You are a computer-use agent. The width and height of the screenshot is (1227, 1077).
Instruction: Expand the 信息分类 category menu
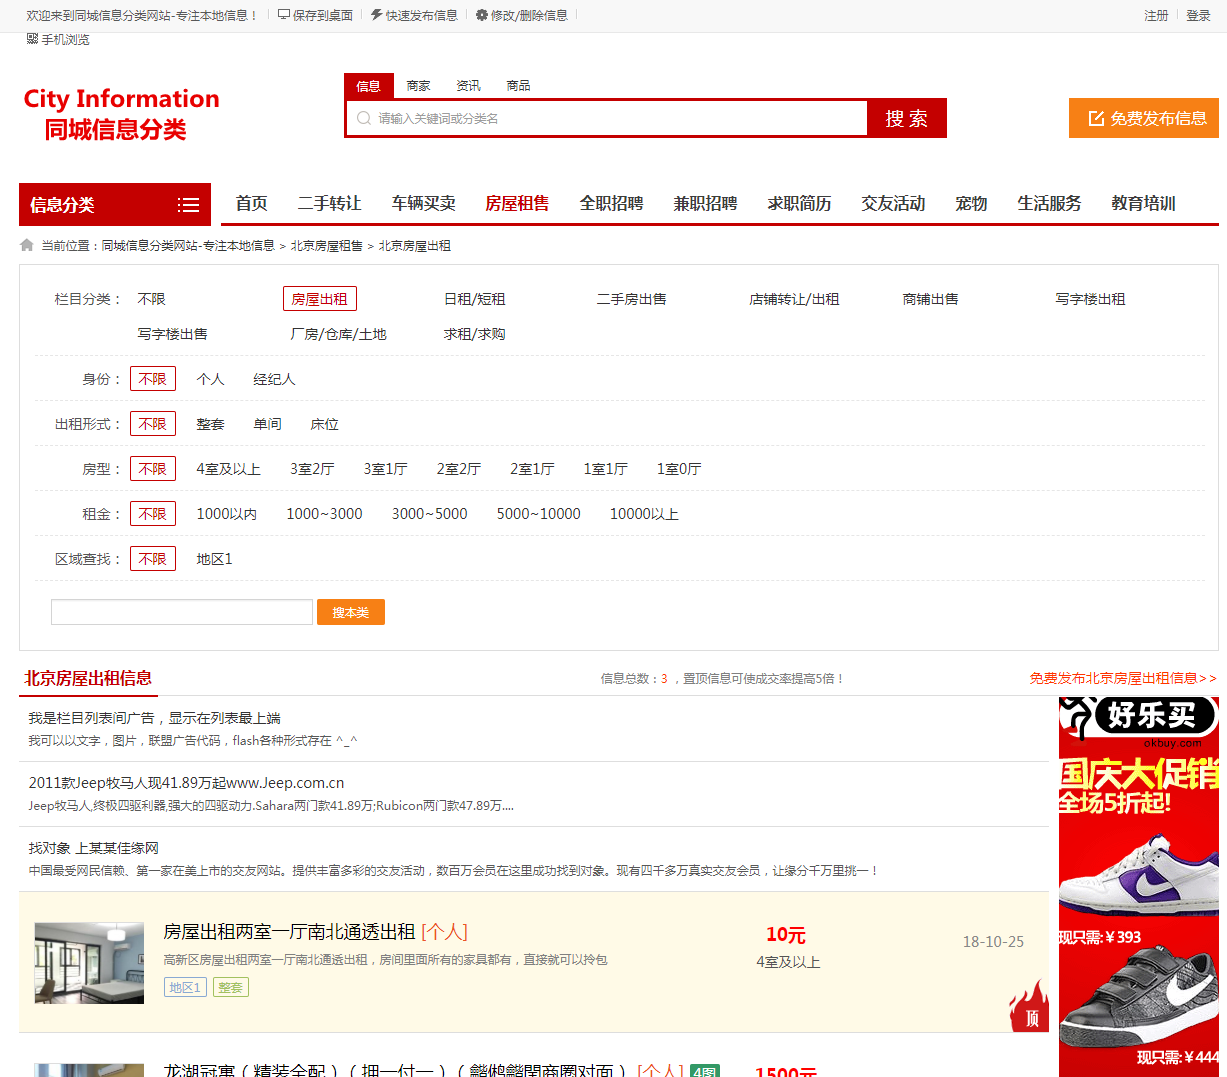click(x=188, y=205)
